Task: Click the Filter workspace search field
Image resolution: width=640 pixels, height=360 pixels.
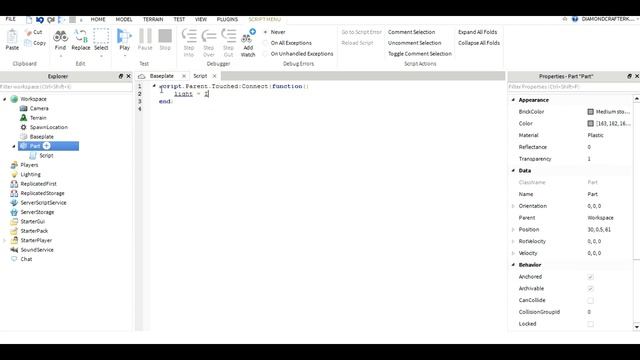Action: (66, 87)
